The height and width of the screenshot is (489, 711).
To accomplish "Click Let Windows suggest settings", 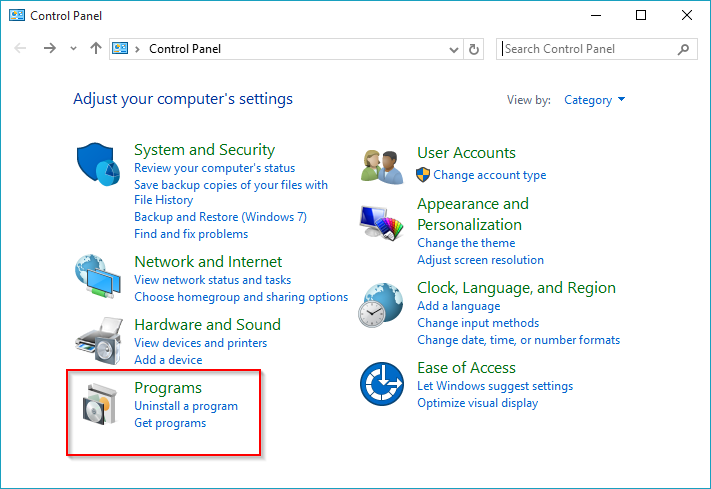I will 495,386.
